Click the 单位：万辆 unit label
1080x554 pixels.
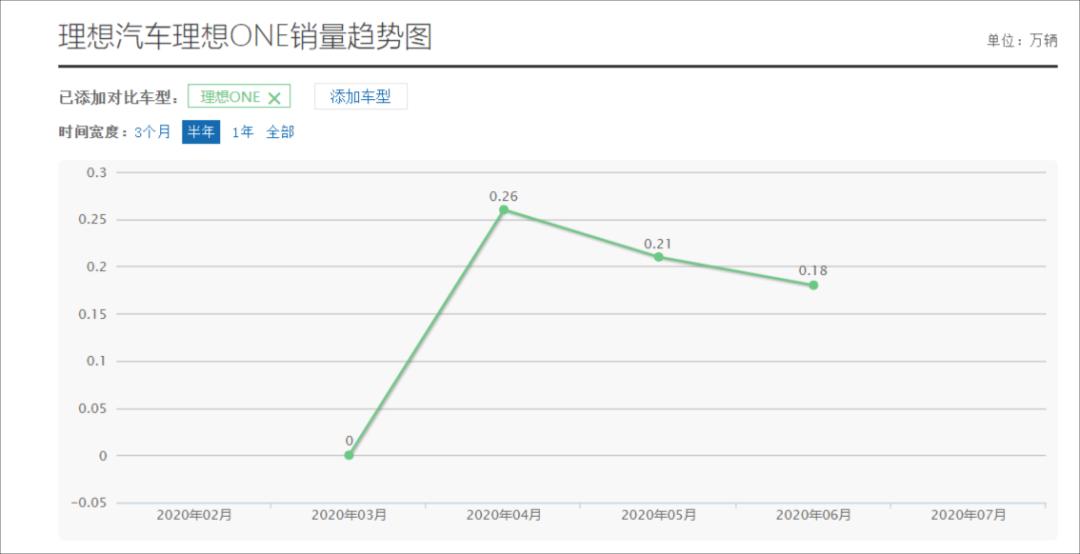coord(1022,41)
